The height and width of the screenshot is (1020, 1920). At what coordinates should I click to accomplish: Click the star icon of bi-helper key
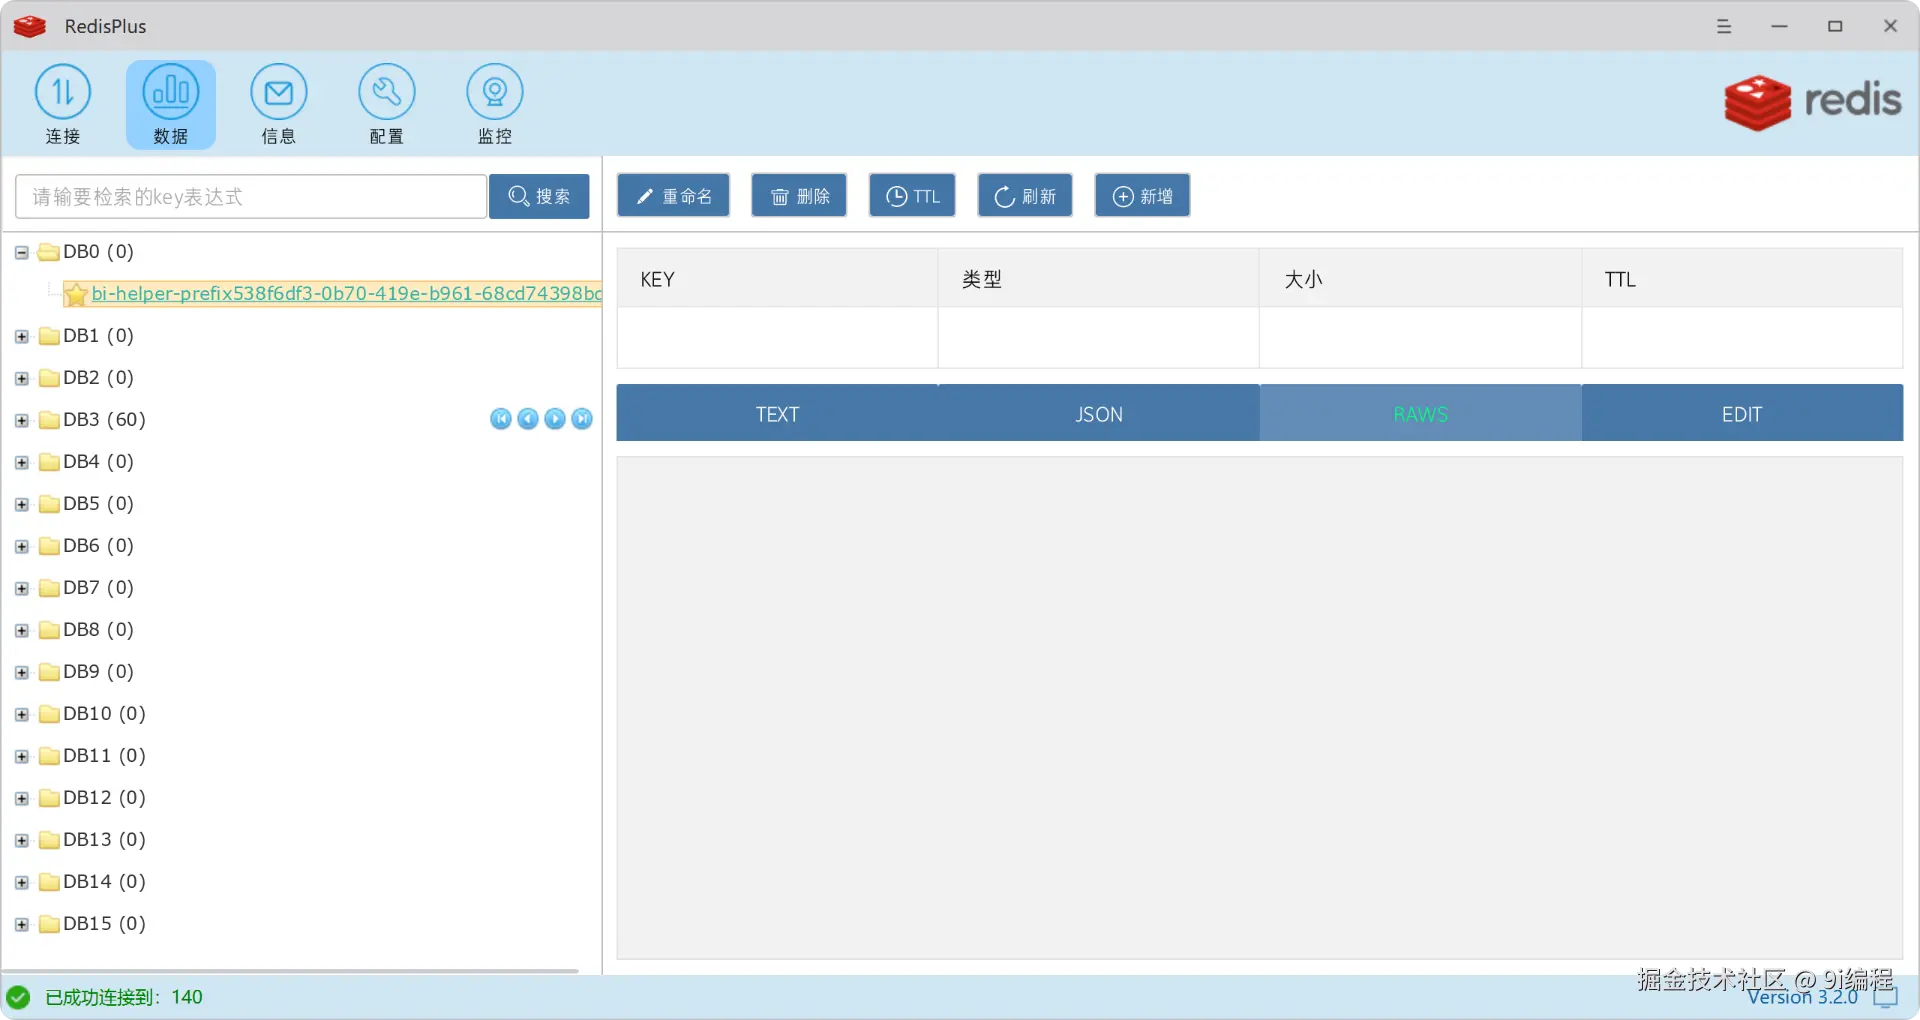click(75, 294)
